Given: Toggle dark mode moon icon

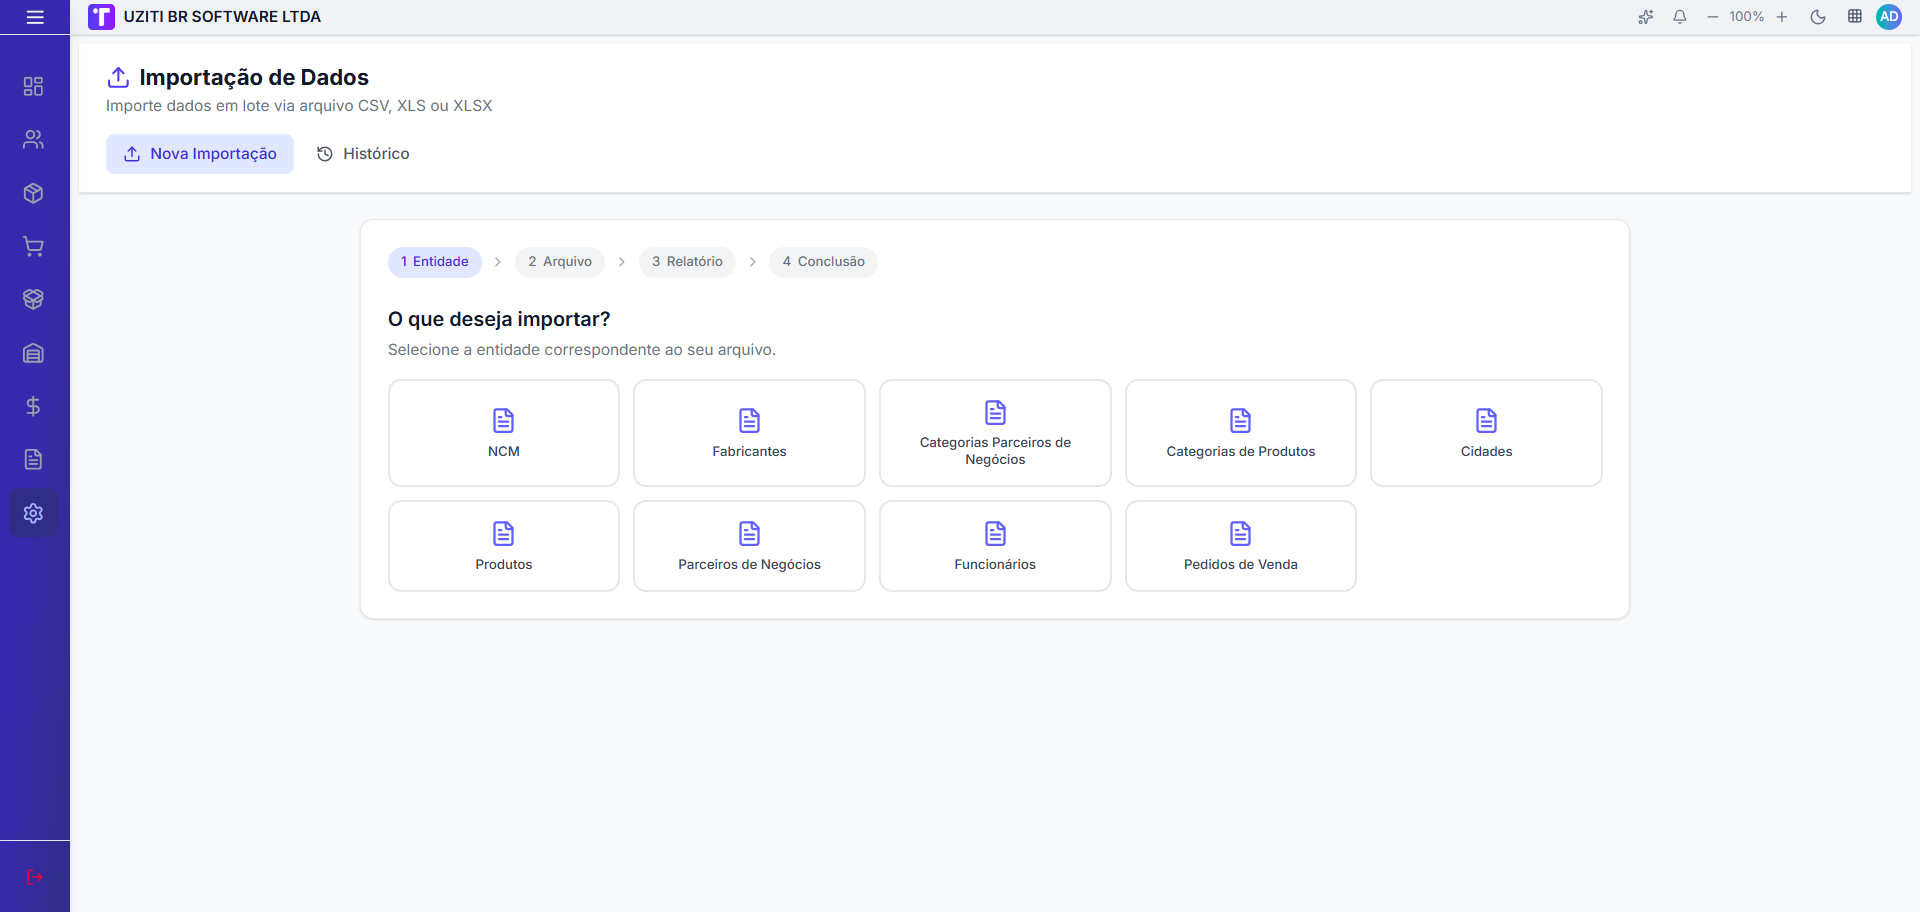Looking at the screenshot, I should (x=1818, y=17).
